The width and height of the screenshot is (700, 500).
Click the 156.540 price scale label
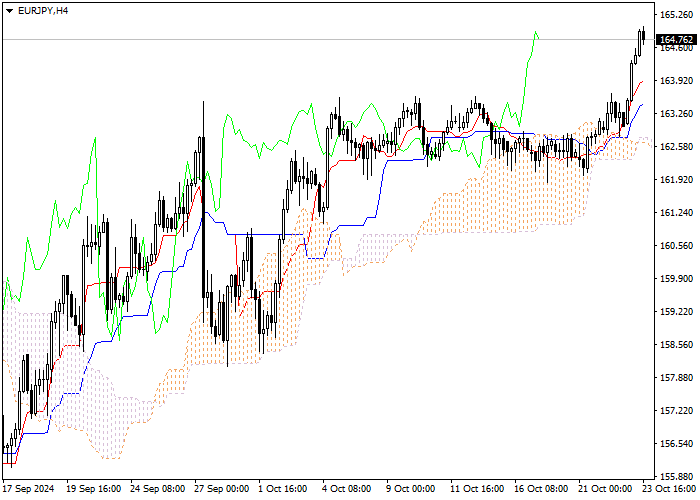(x=676, y=444)
